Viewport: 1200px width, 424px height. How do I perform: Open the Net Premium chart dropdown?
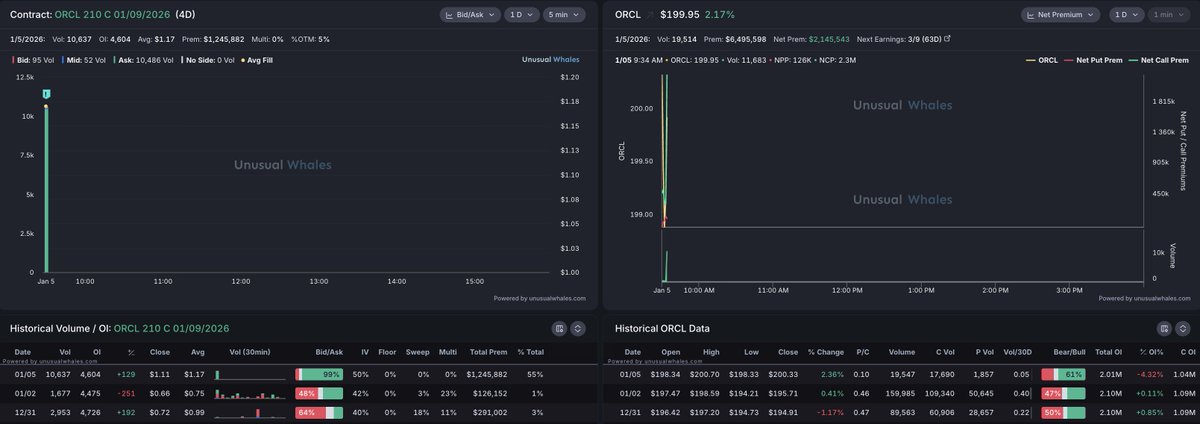coord(1060,15)
